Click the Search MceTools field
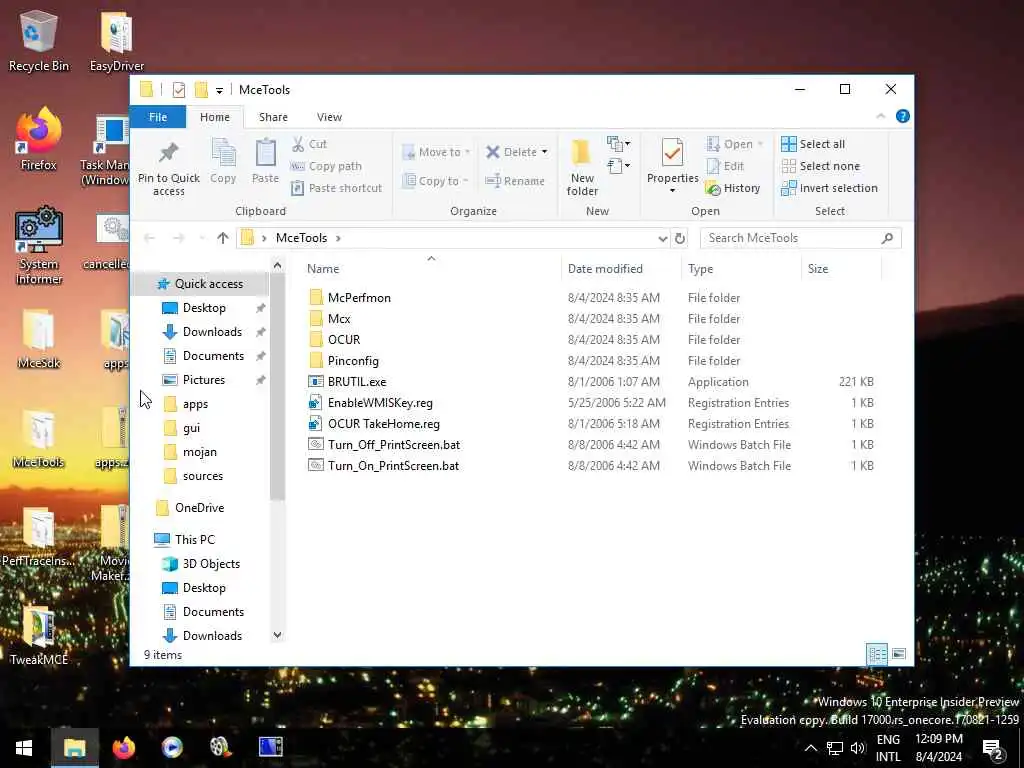This screenshot has width=1024, height=768. click(801, 238)
